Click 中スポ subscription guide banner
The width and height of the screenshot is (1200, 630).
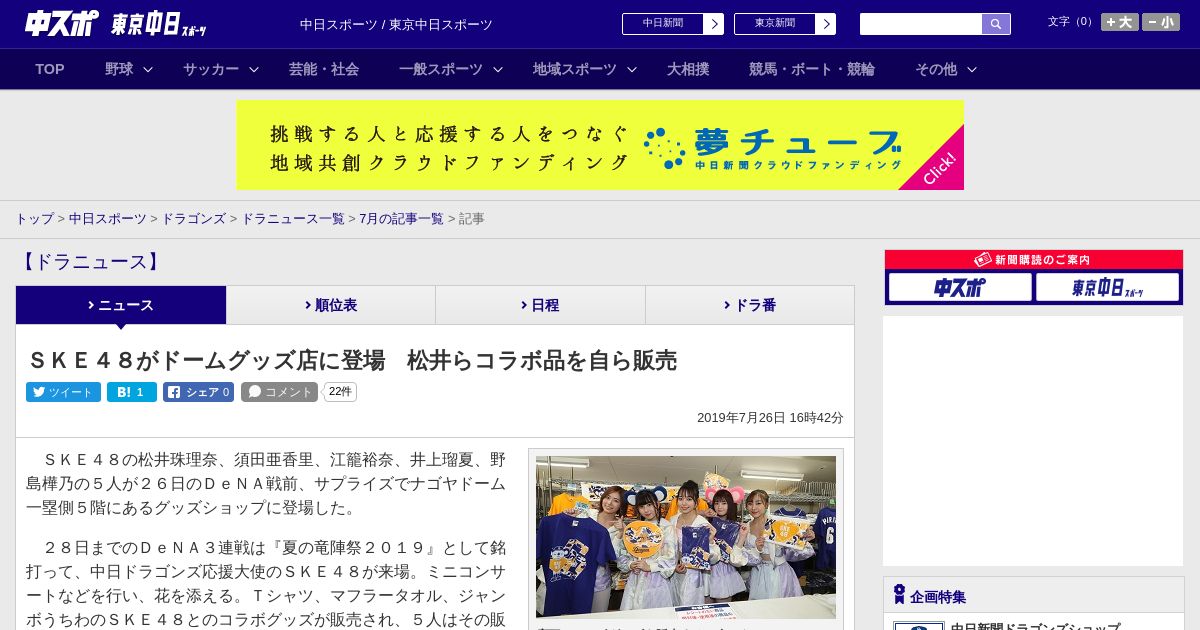(960, 287)
